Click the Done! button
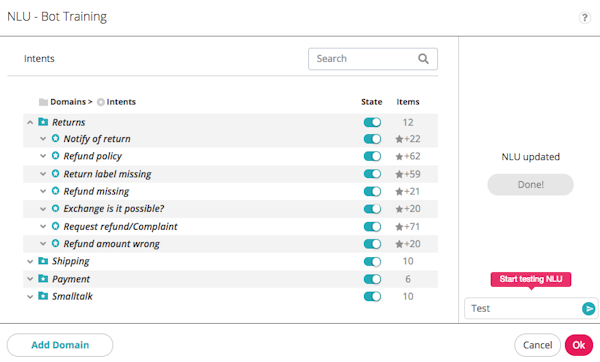 [x=530, y=184]
